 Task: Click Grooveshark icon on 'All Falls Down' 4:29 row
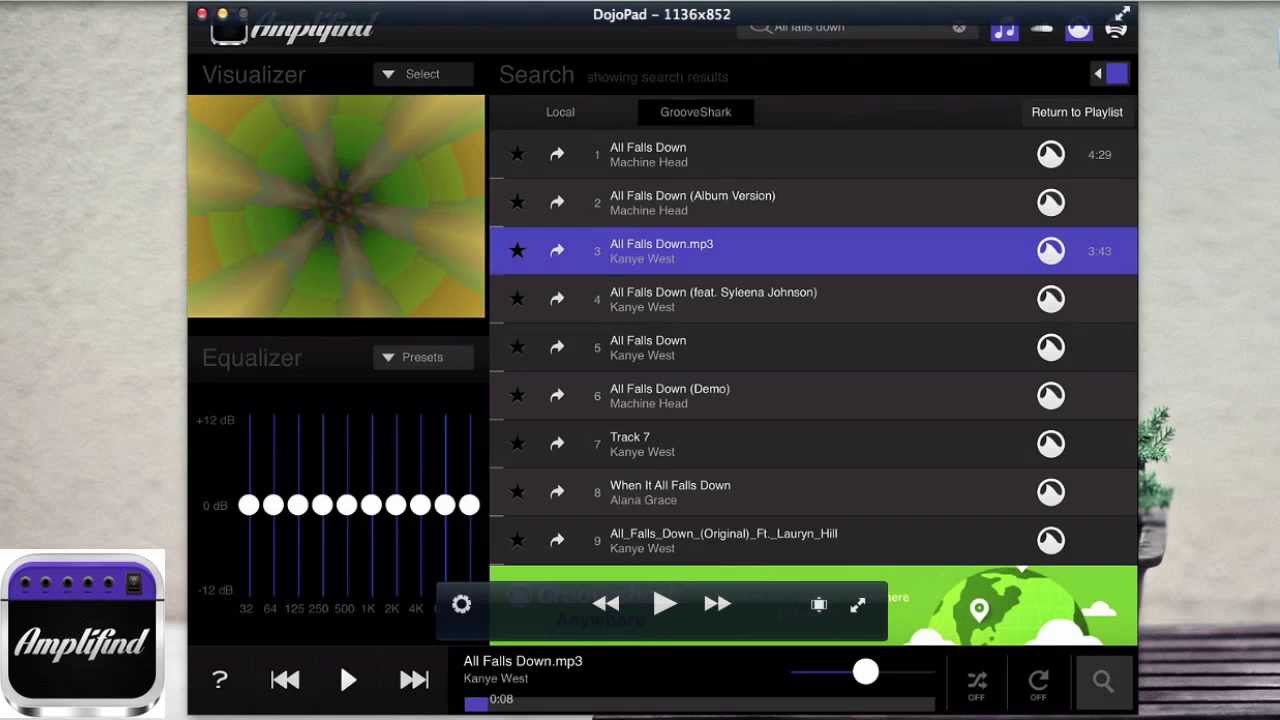coord(1050,154)
